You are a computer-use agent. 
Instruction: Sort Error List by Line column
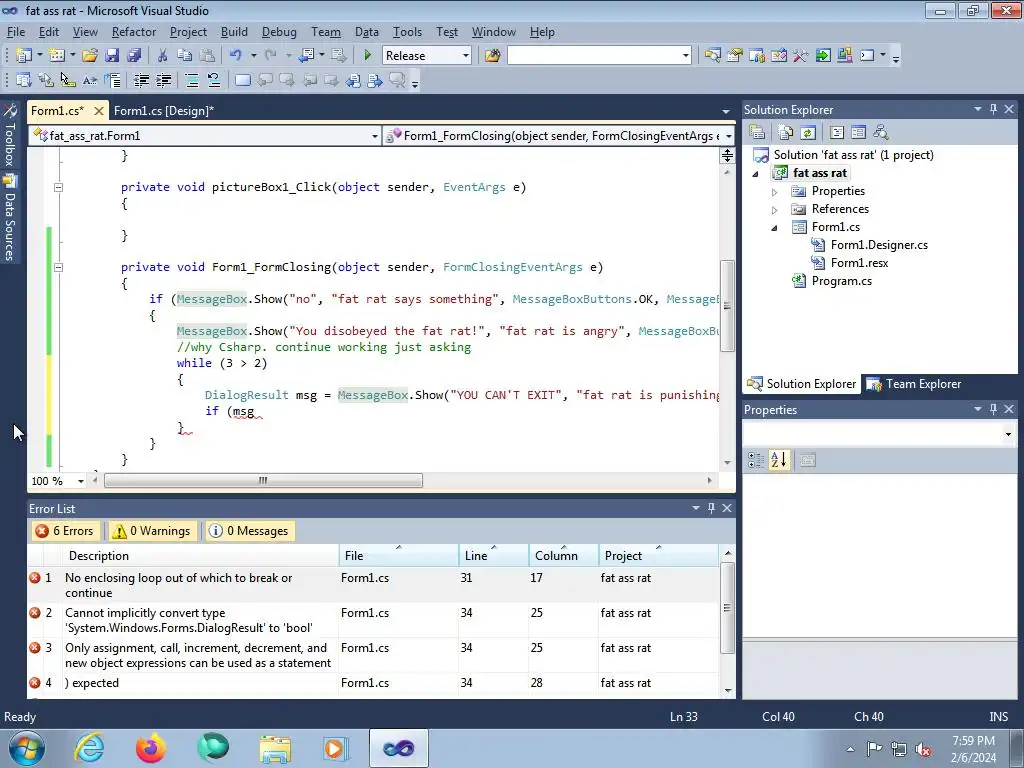494,555
